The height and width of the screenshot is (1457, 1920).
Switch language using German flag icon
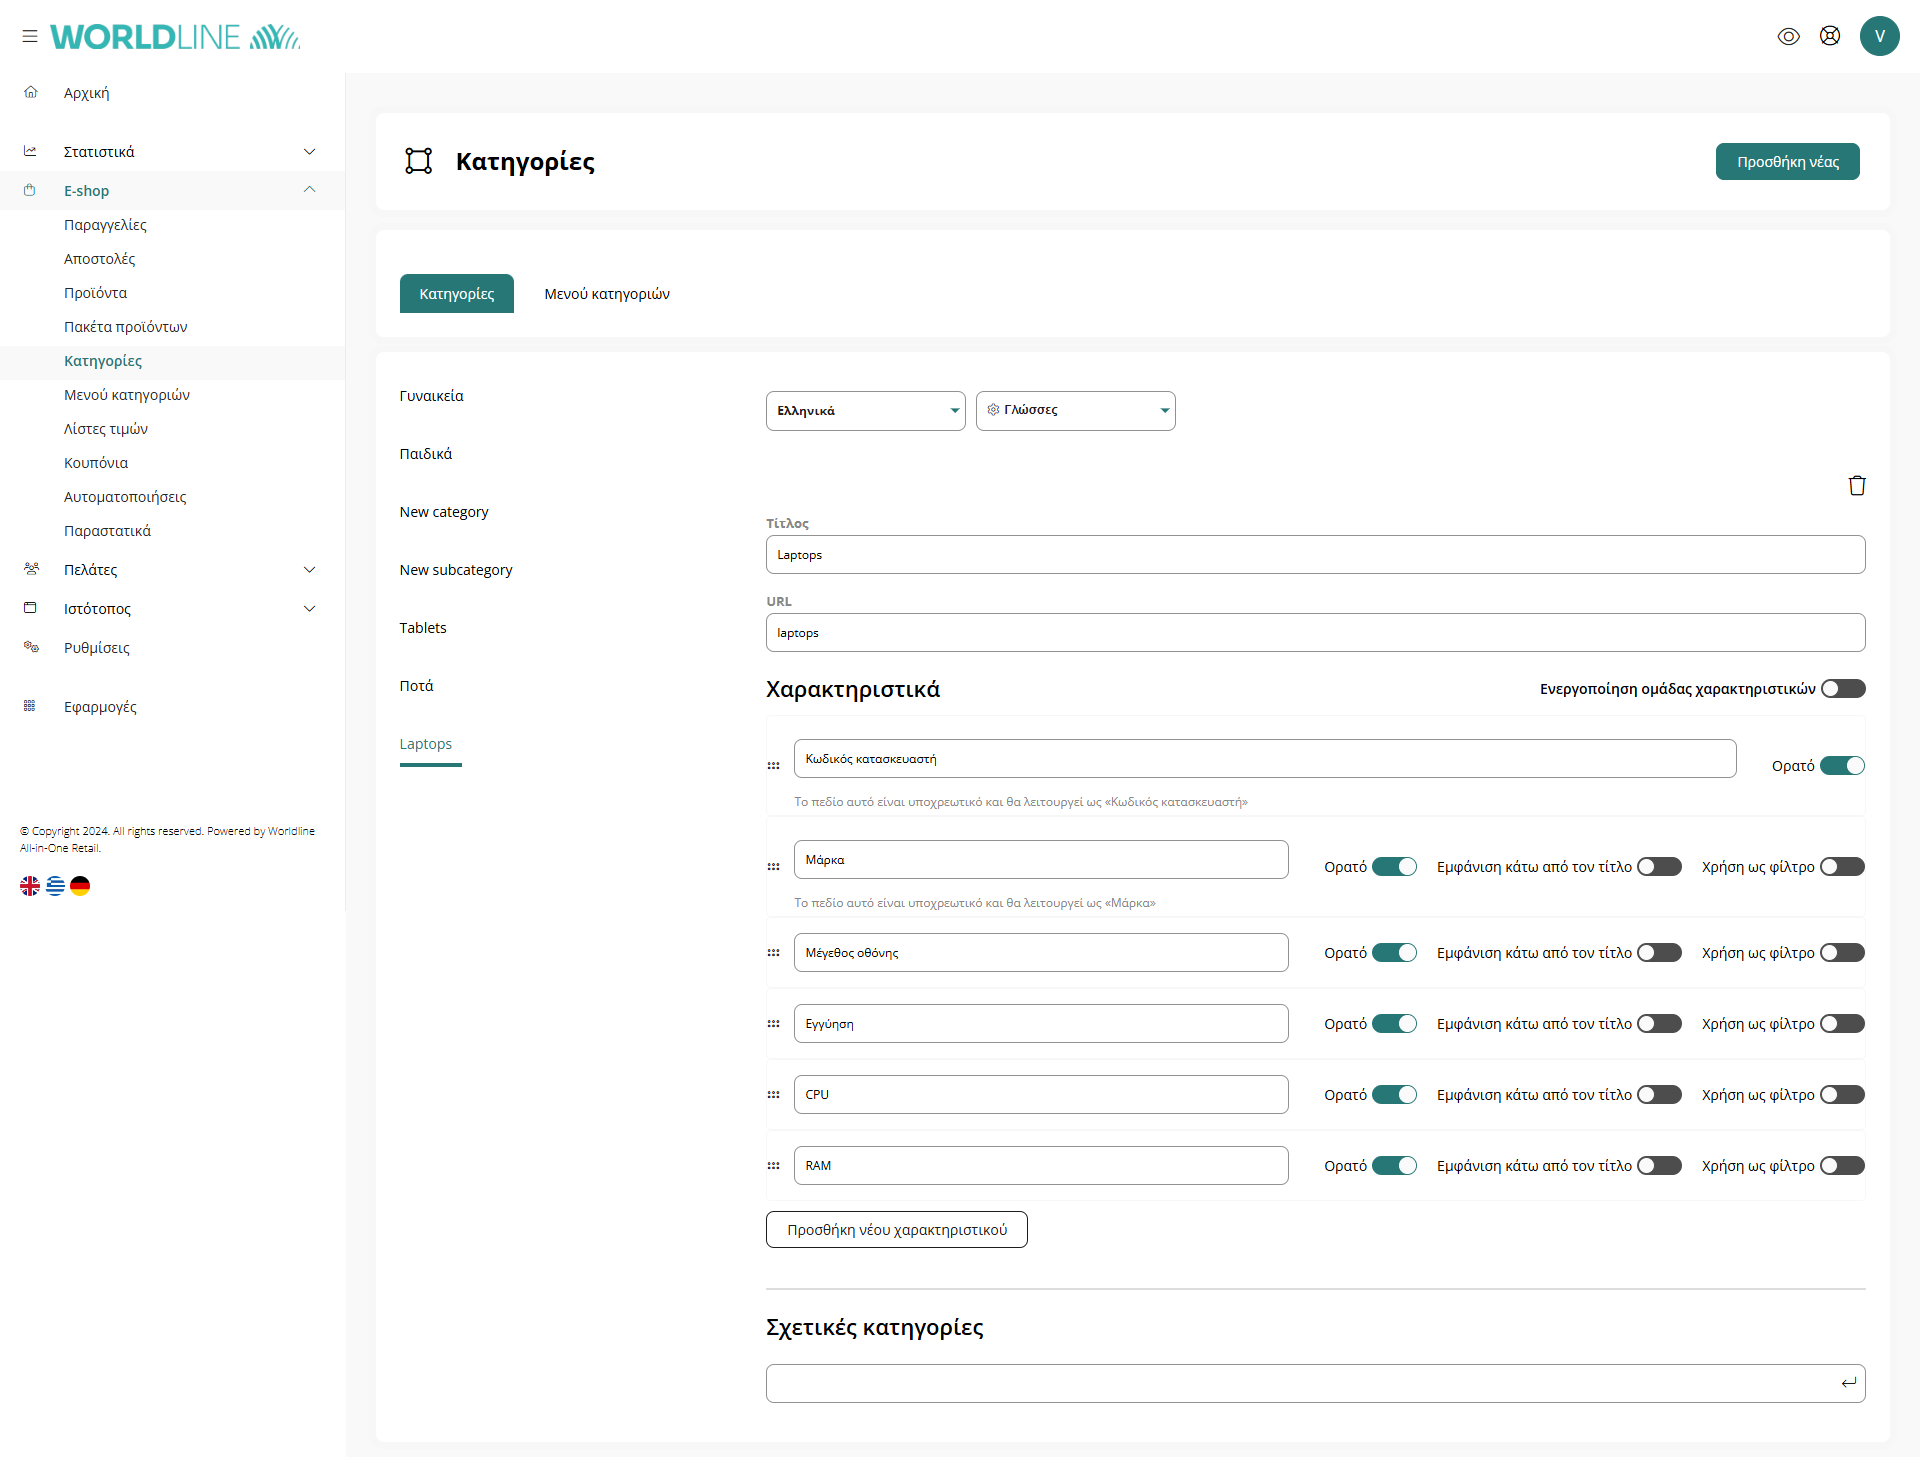[80, 886]
